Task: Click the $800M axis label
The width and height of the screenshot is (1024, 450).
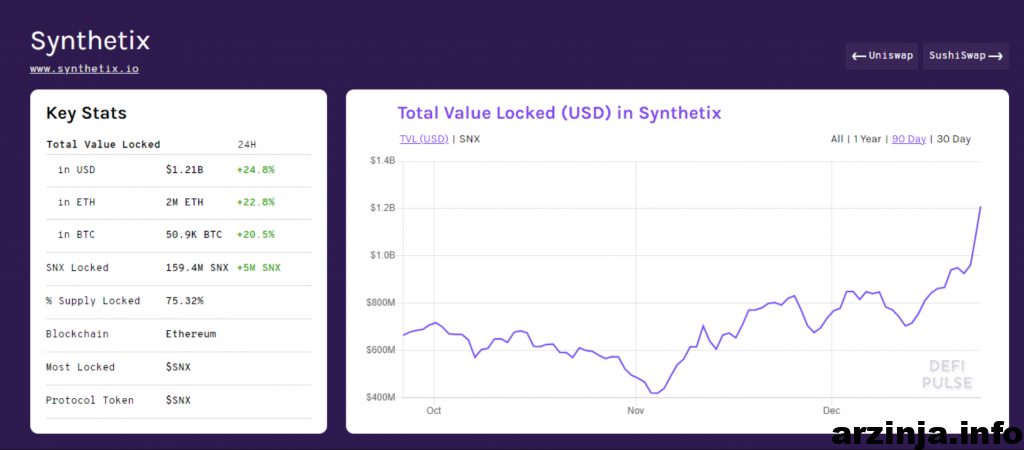Action: 381,303
